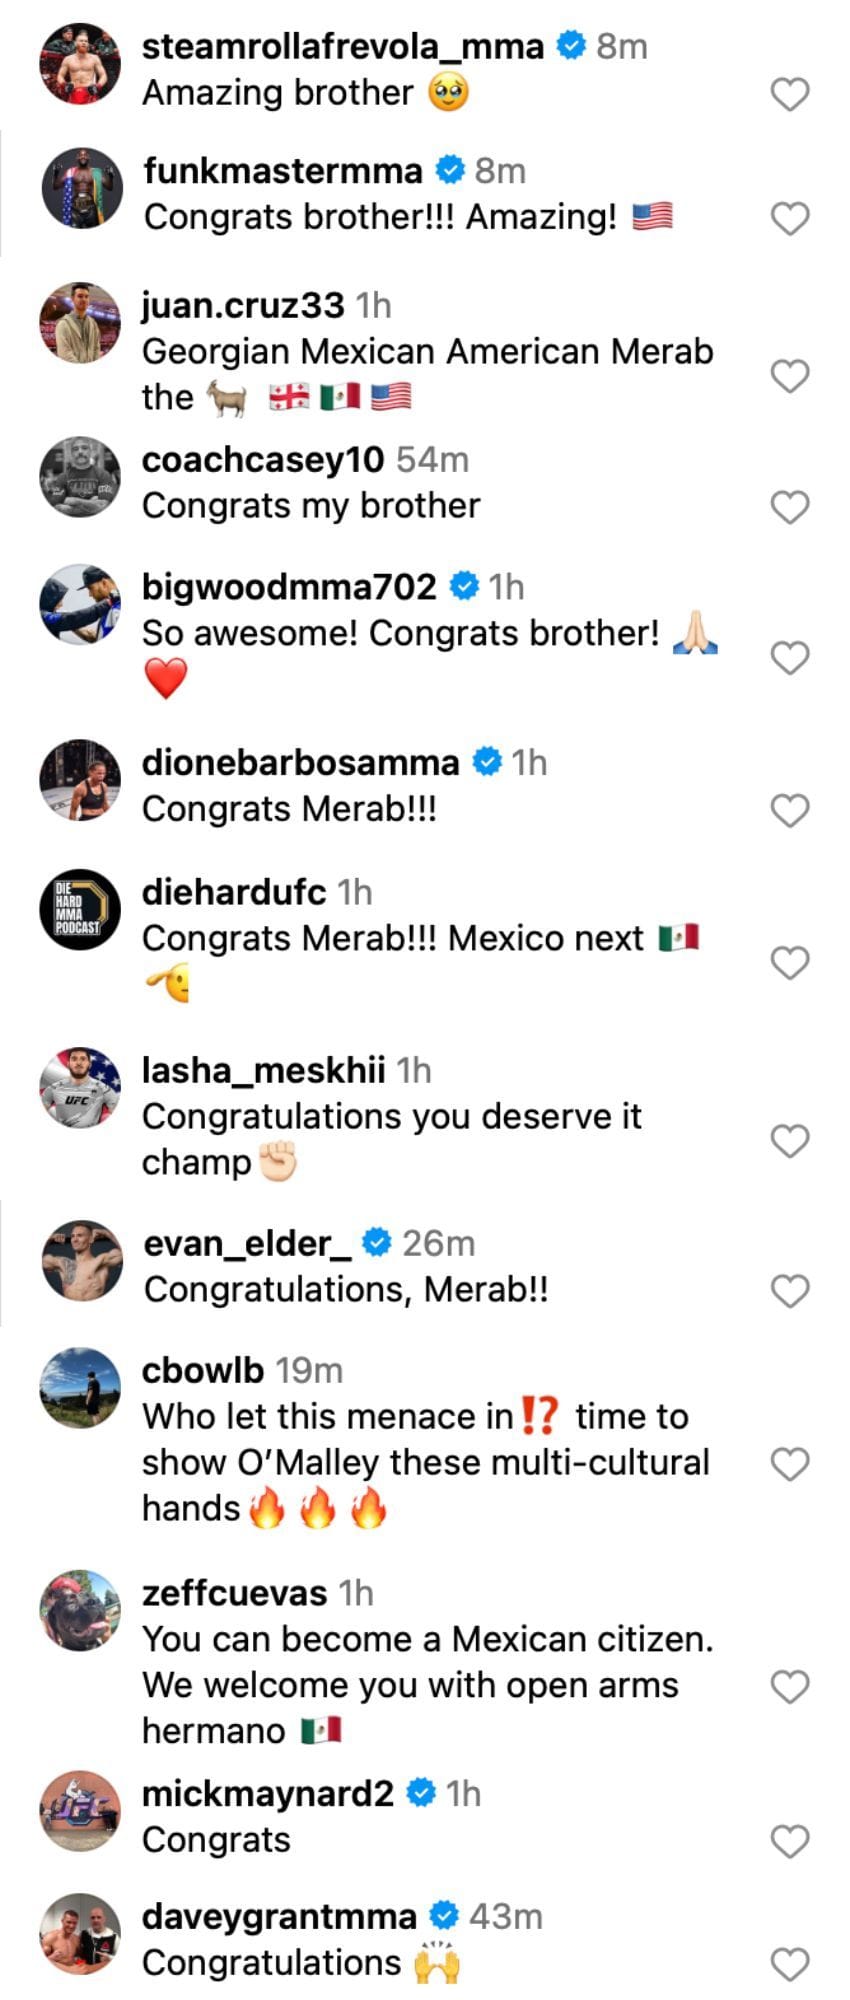Open evan_elder_'s profile picture
The height and width of the screenshot is (2000, 850).
[x=80, y=1260]
